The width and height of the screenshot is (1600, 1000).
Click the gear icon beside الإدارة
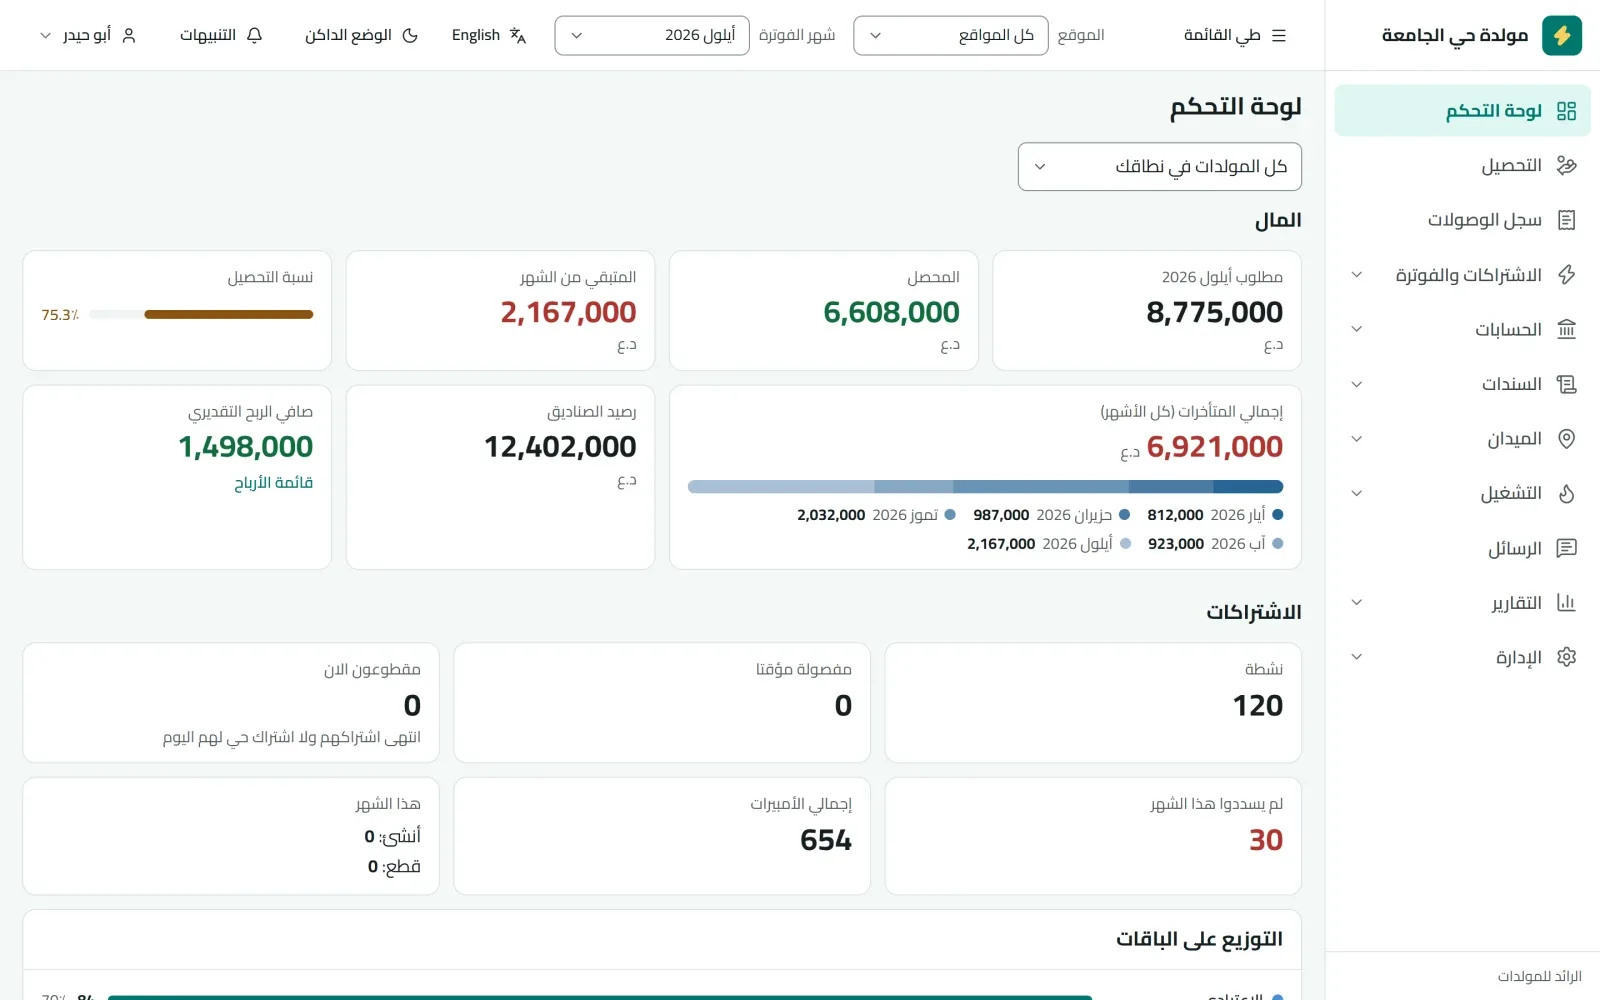(x=1566, y=657)
